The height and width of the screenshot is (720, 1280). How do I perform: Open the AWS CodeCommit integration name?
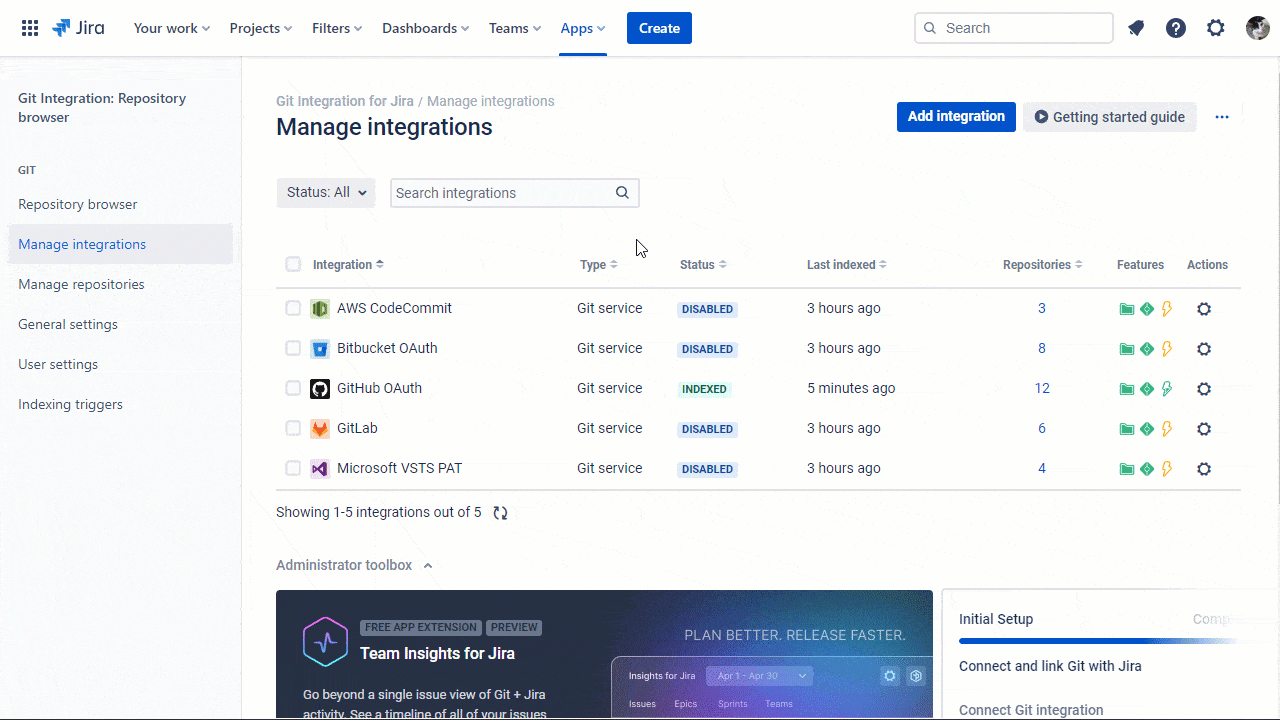pyautogui.click(x=394, y=308)
